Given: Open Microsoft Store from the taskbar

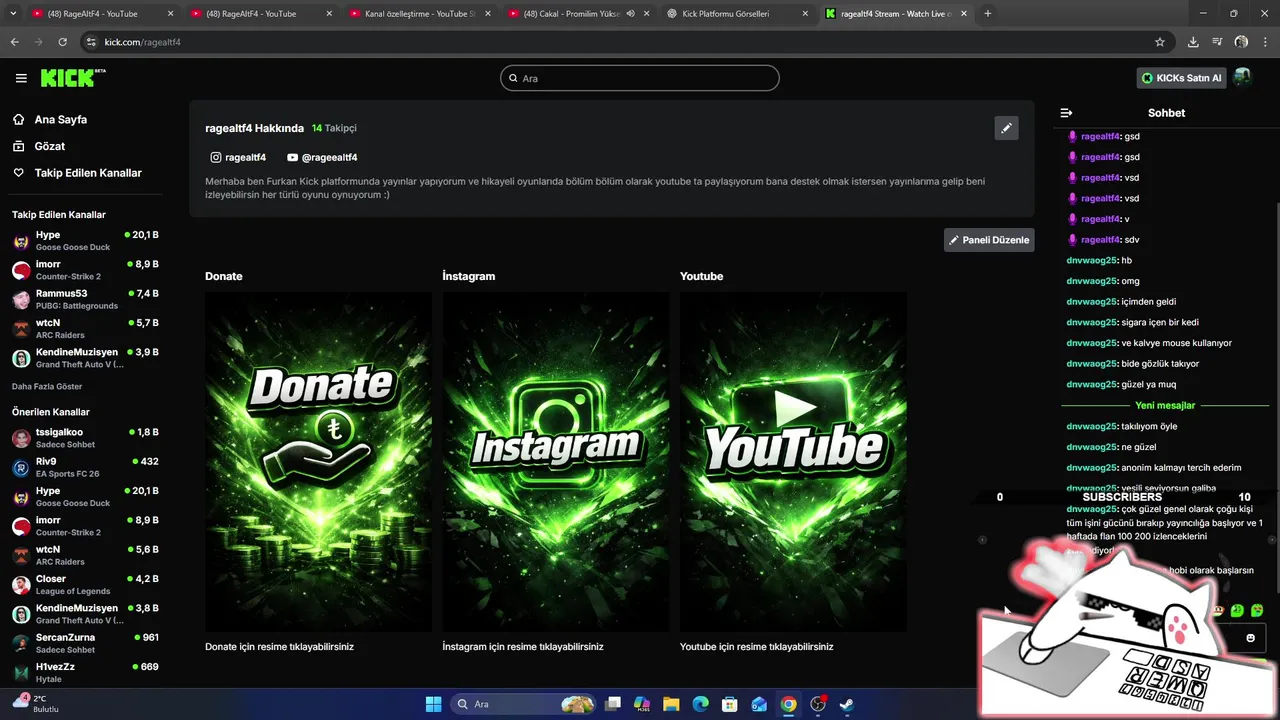Looking at the screenshot, I should pos(730,704).
